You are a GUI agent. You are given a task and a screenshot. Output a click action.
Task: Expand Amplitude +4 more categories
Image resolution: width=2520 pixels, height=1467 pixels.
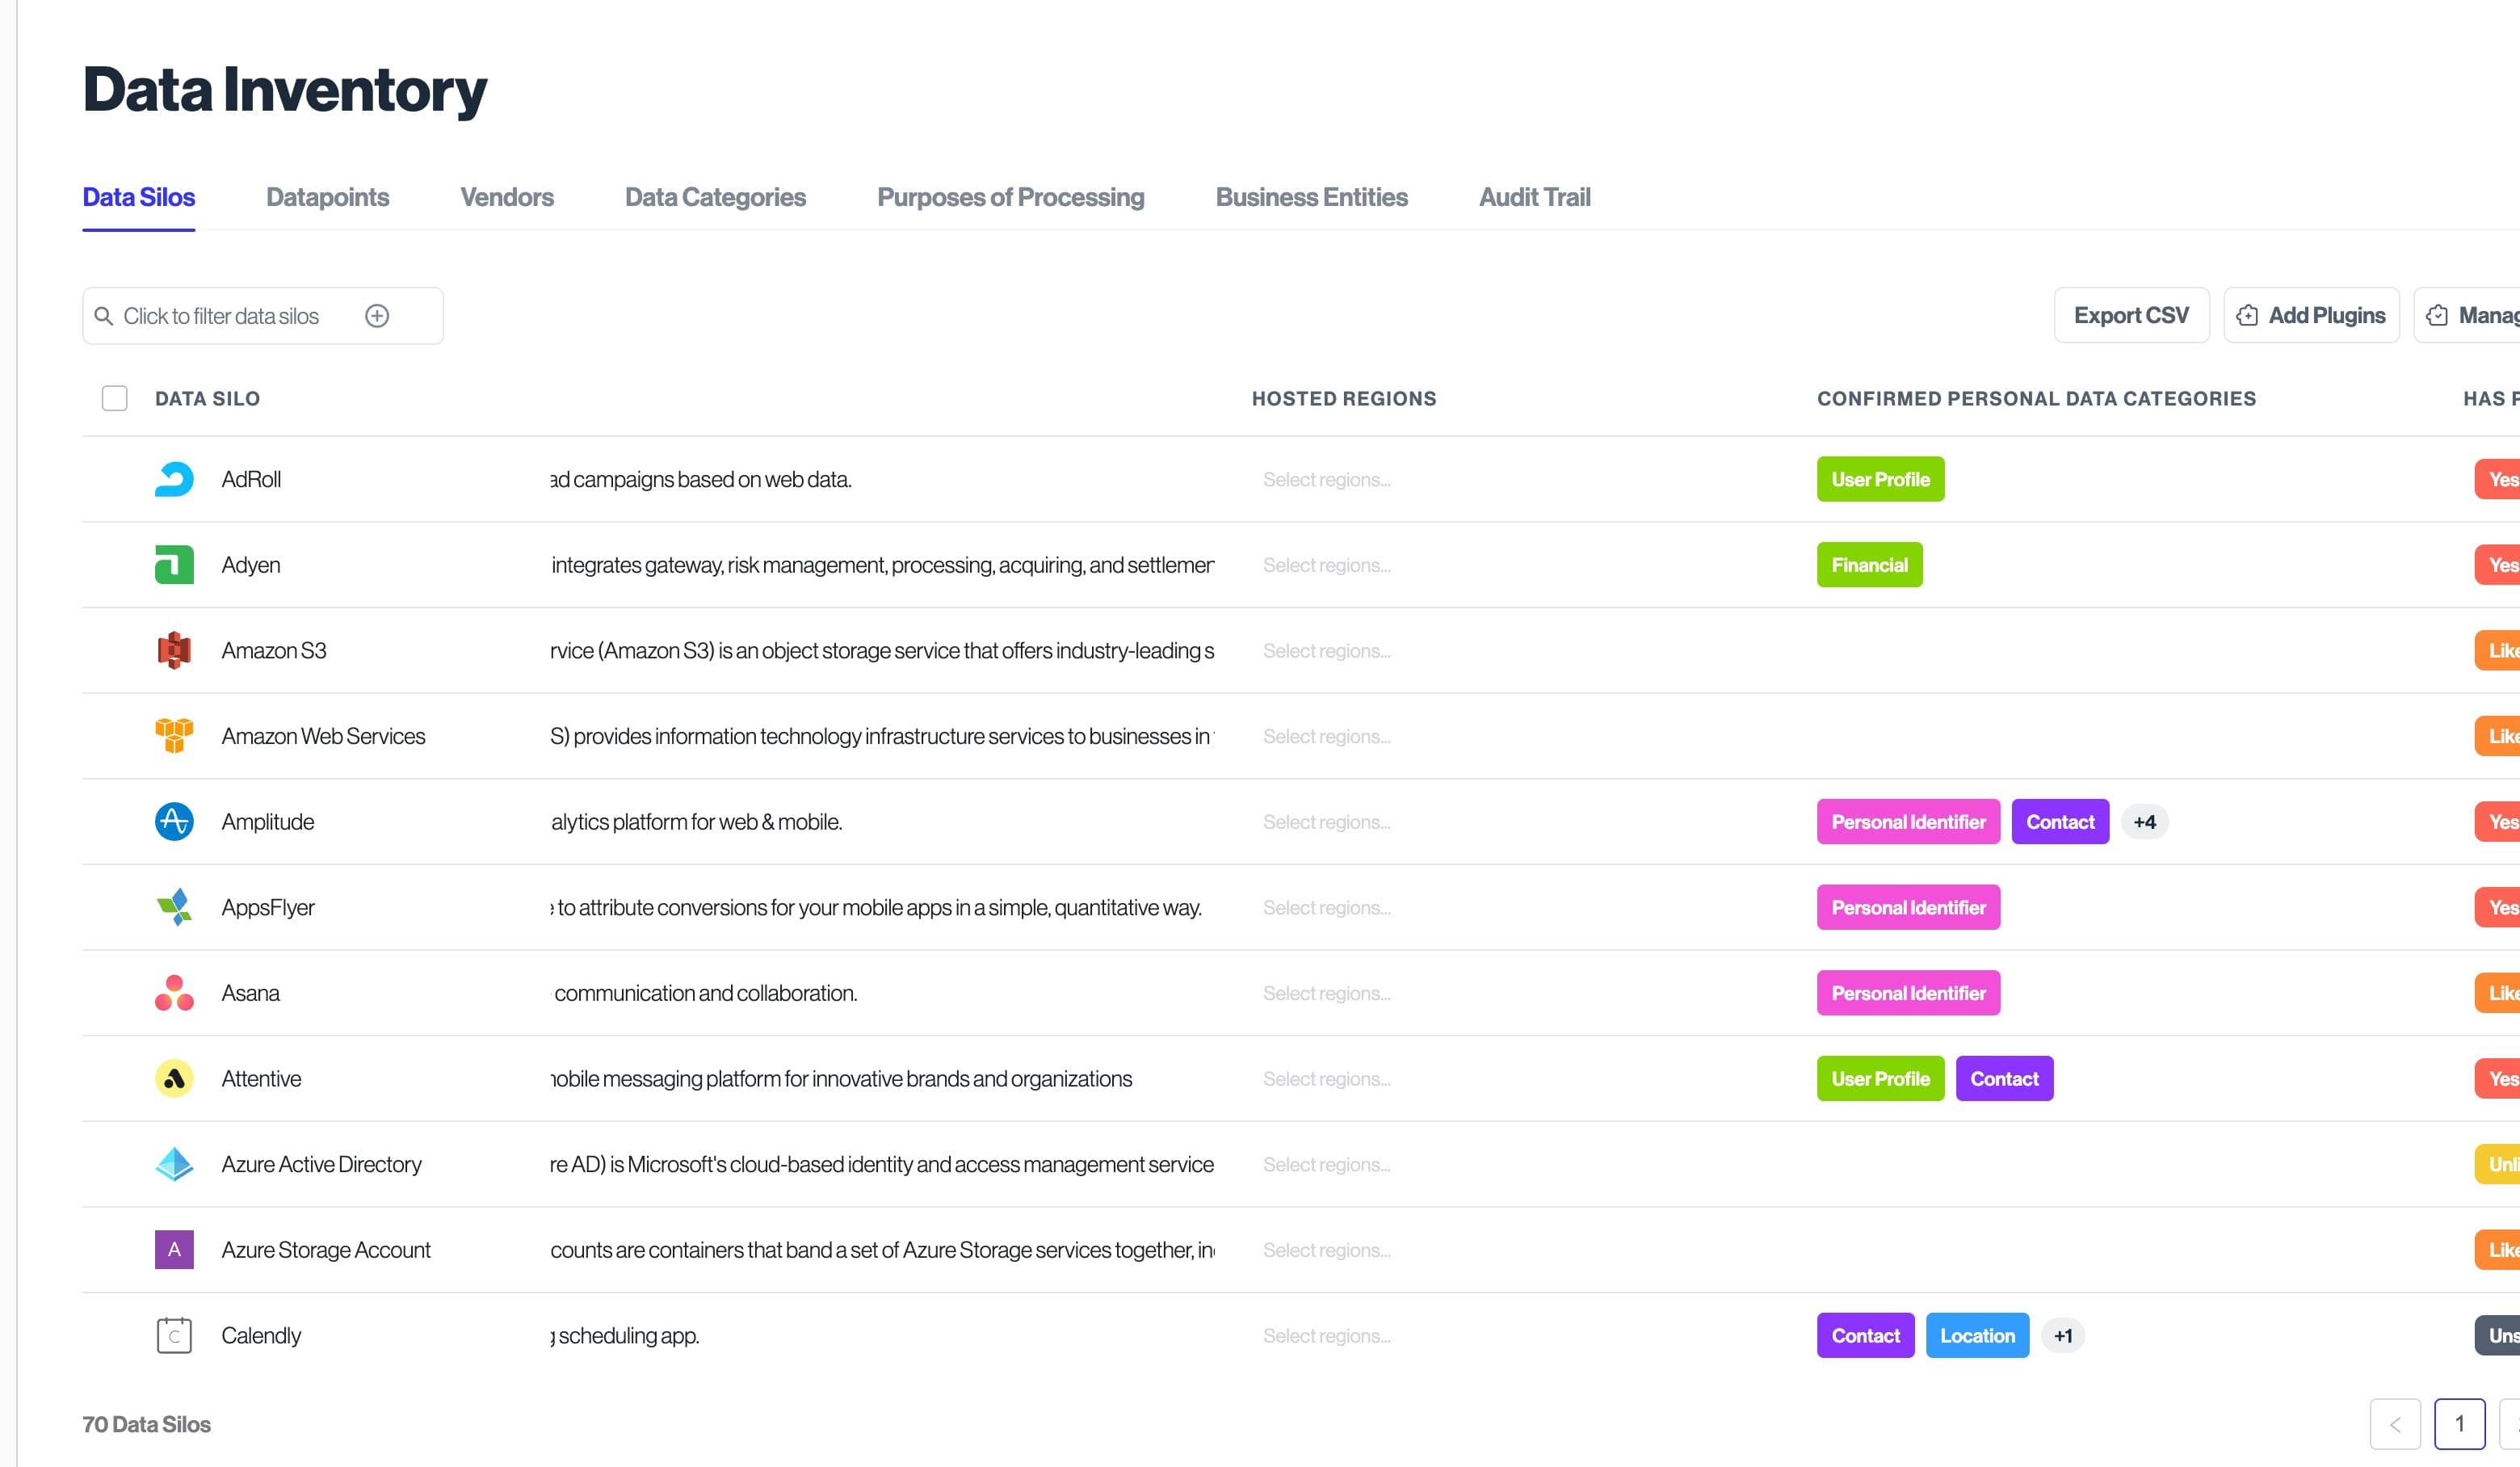coord(2144,822)
